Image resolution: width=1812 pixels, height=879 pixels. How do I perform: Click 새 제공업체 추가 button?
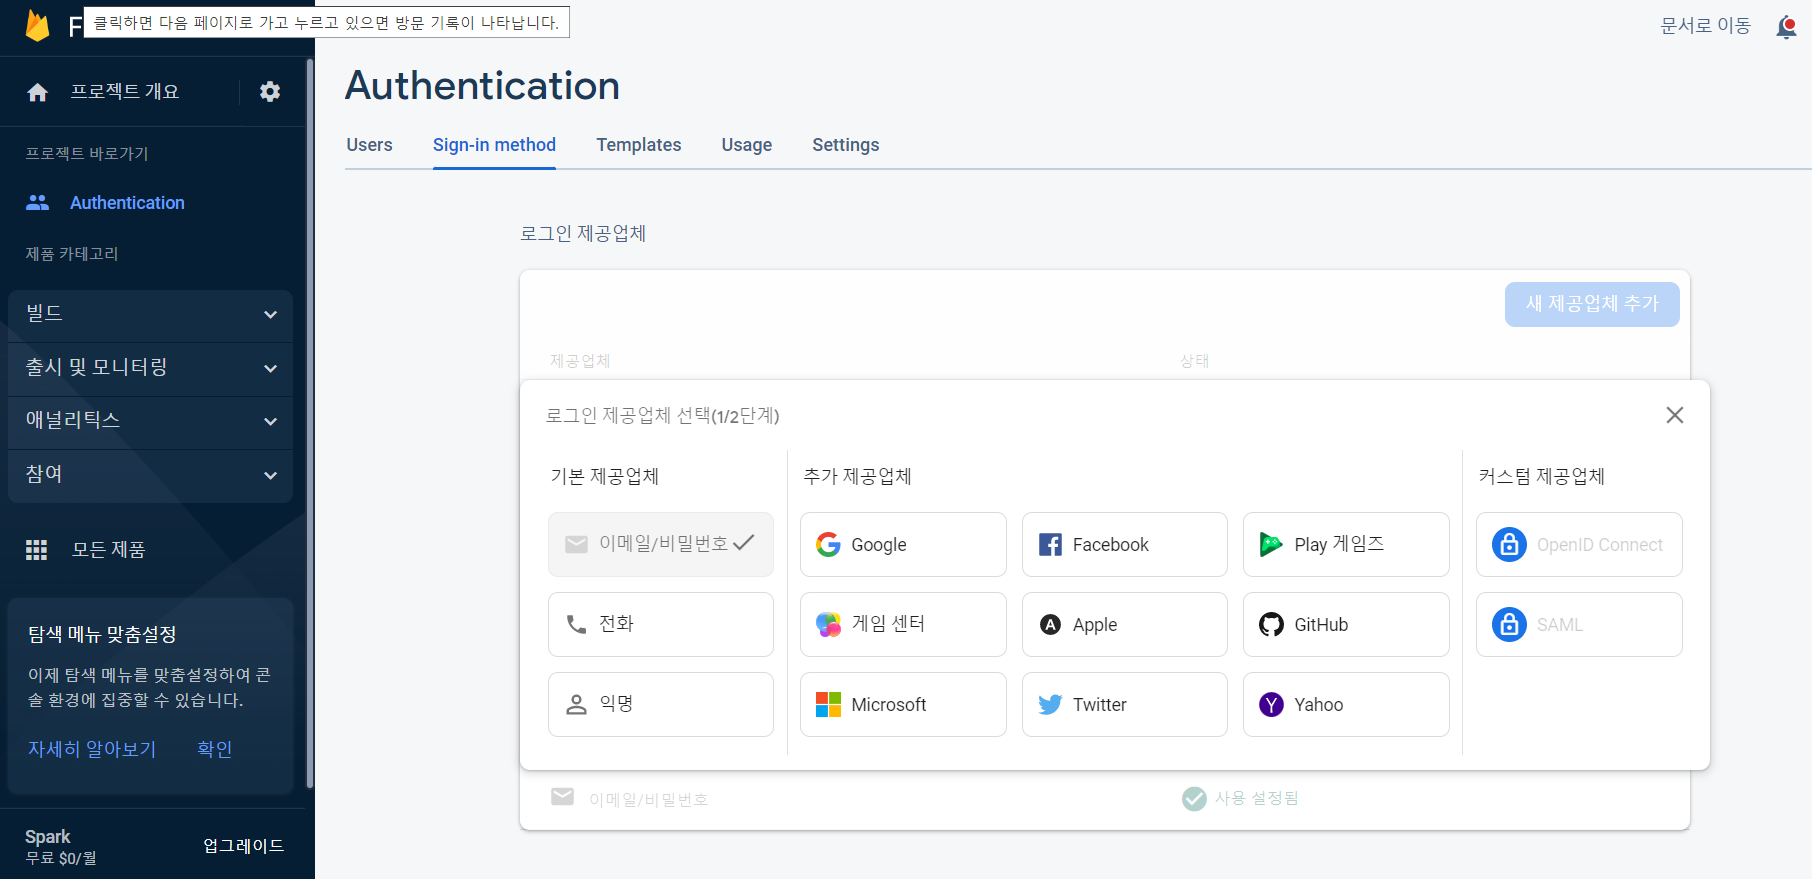[x=1592, y=304]
